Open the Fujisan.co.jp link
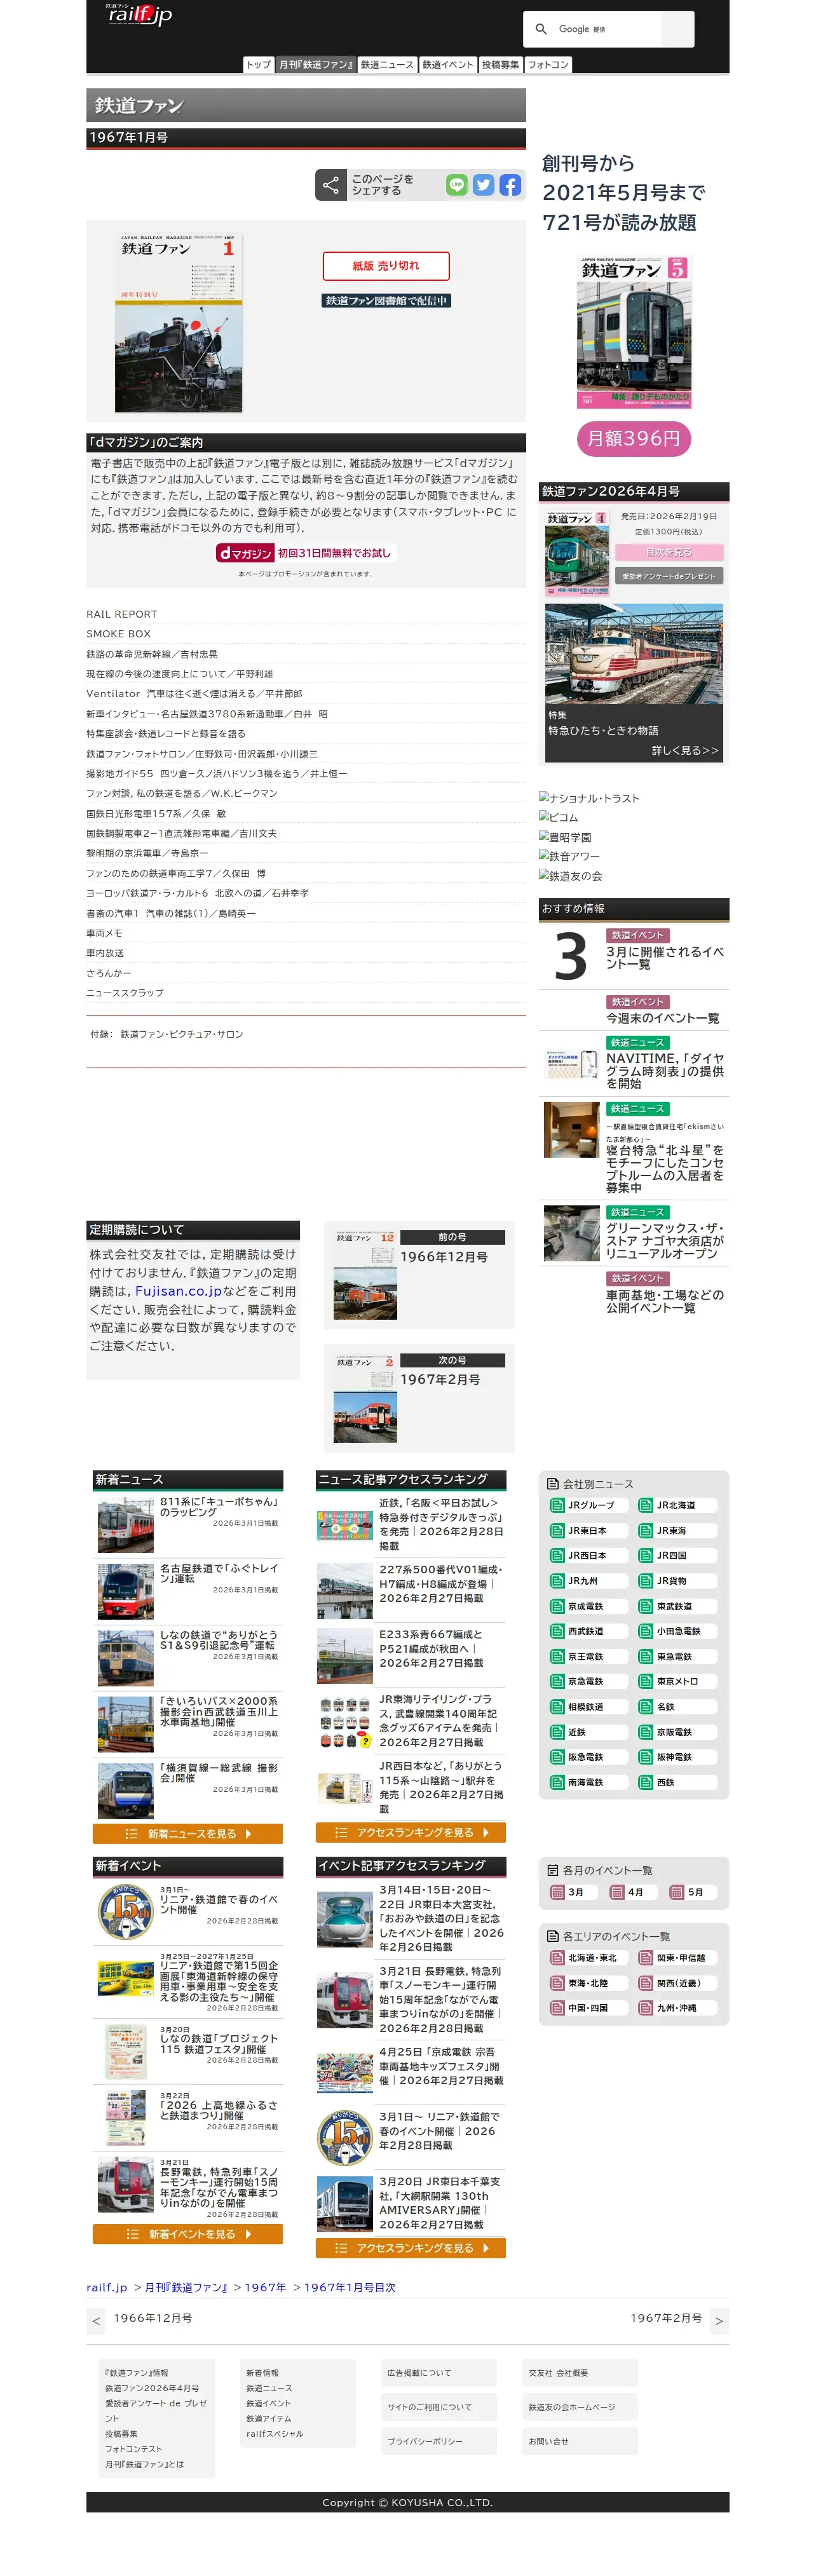Screen dimensions: 816x2576 click(x=178, y=1291)
